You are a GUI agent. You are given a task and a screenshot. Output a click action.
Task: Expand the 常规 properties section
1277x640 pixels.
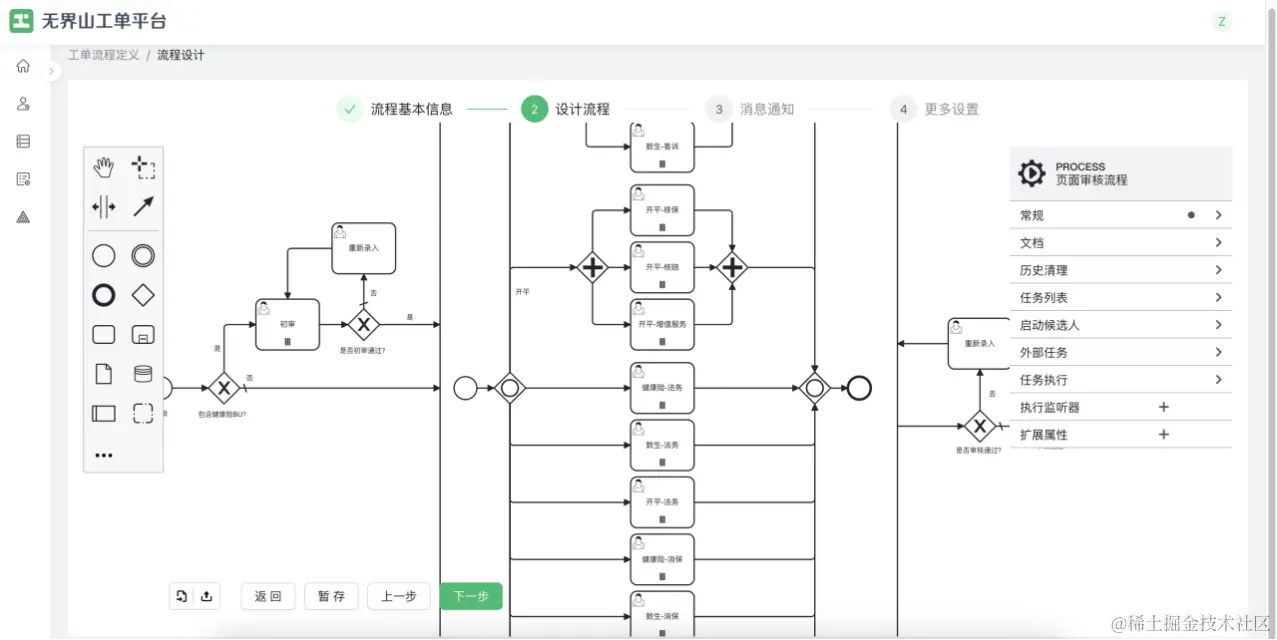pyautogui.click(x=1120, y=214)
